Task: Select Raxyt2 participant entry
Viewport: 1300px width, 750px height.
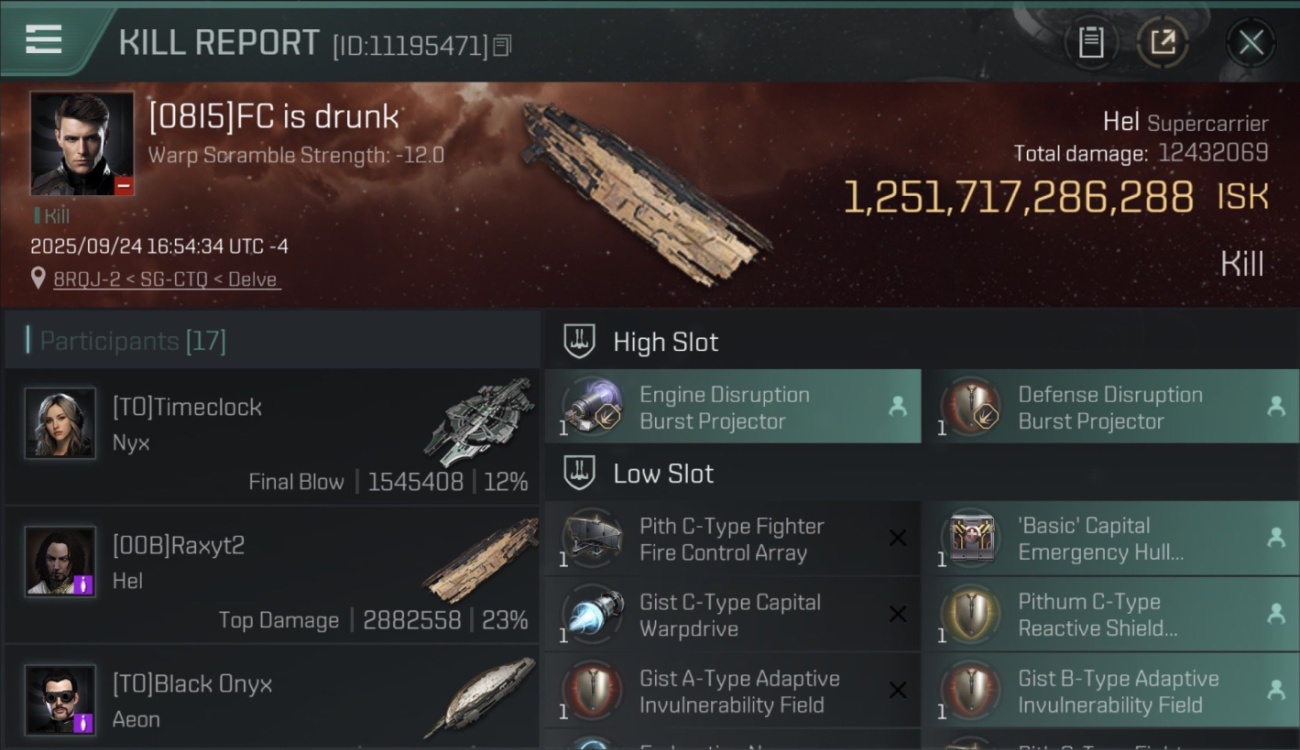Action: coord(272,575)
